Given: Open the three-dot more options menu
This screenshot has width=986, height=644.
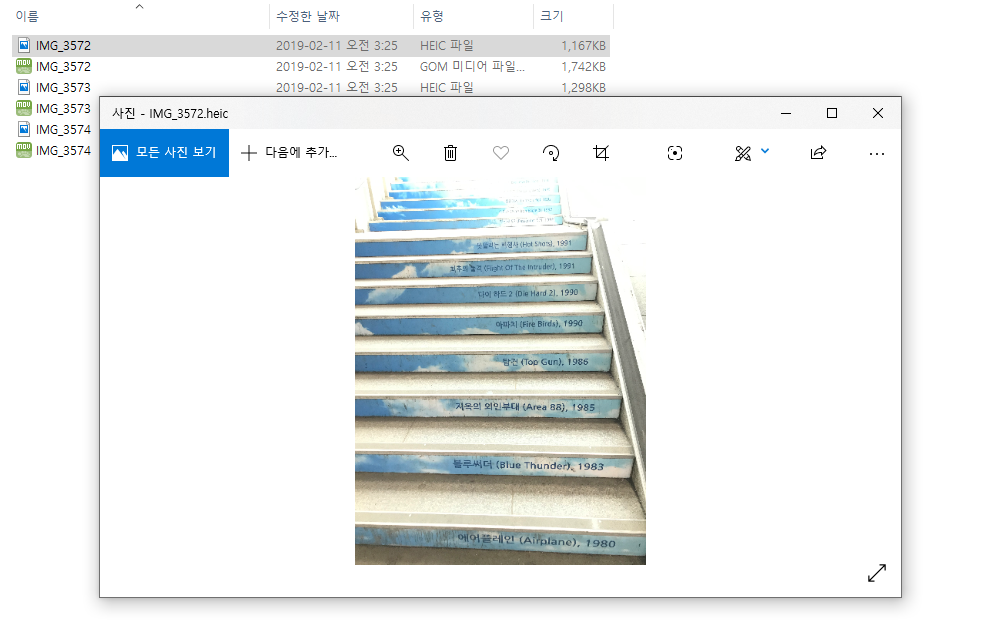Looking at the screenshot, I should pos(877,153).
